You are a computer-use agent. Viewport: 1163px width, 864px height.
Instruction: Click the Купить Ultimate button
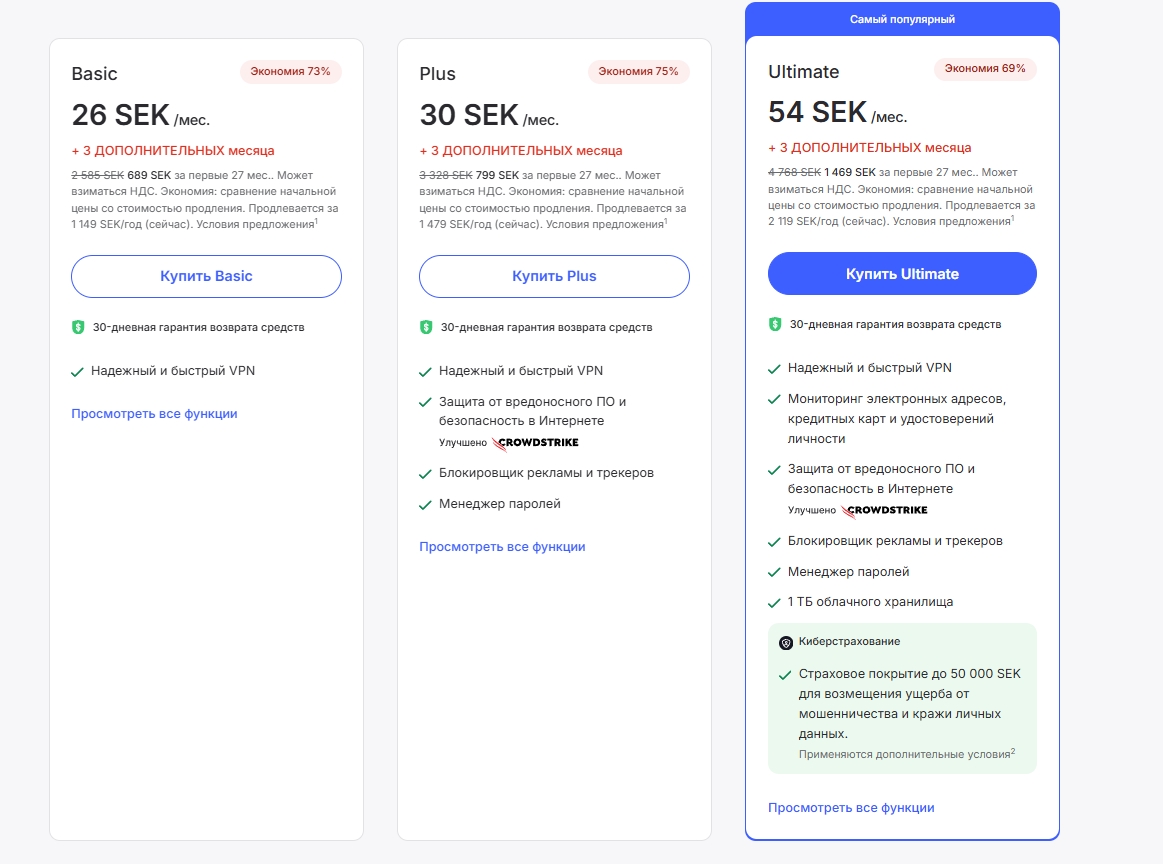point(901,273)
